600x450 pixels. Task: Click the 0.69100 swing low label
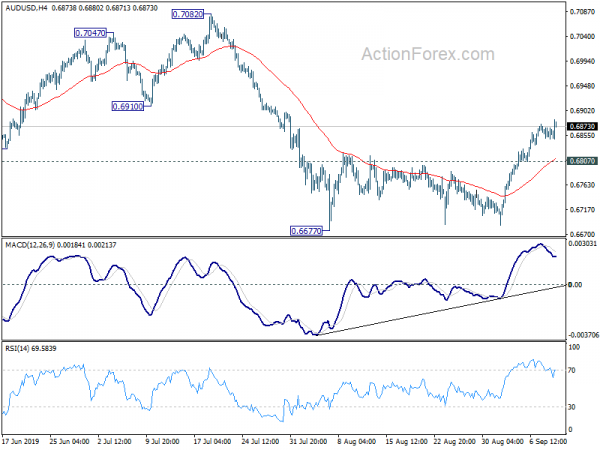click(128, 106)
